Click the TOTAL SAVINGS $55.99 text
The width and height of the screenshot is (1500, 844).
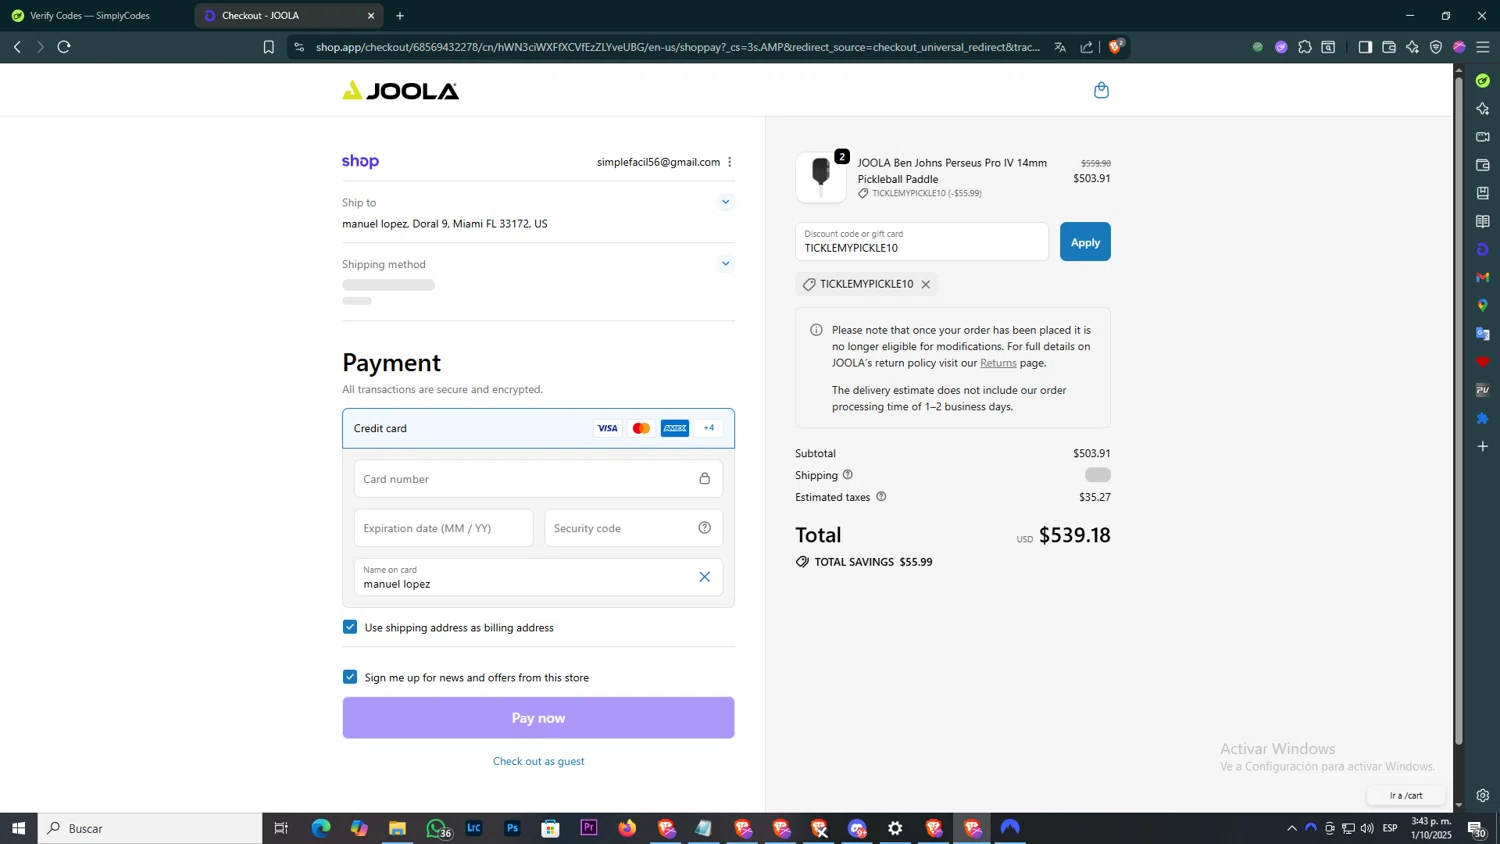873,562
